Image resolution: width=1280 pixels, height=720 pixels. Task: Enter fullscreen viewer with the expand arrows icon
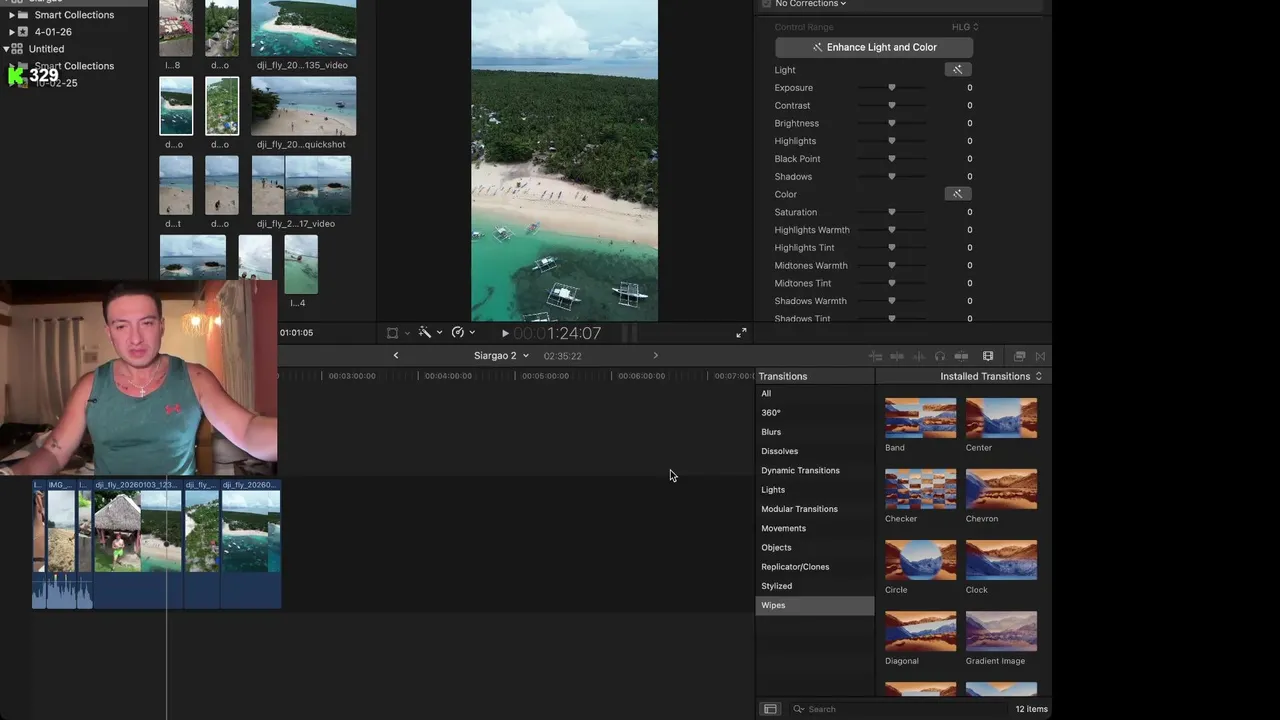tap(741, 333)
